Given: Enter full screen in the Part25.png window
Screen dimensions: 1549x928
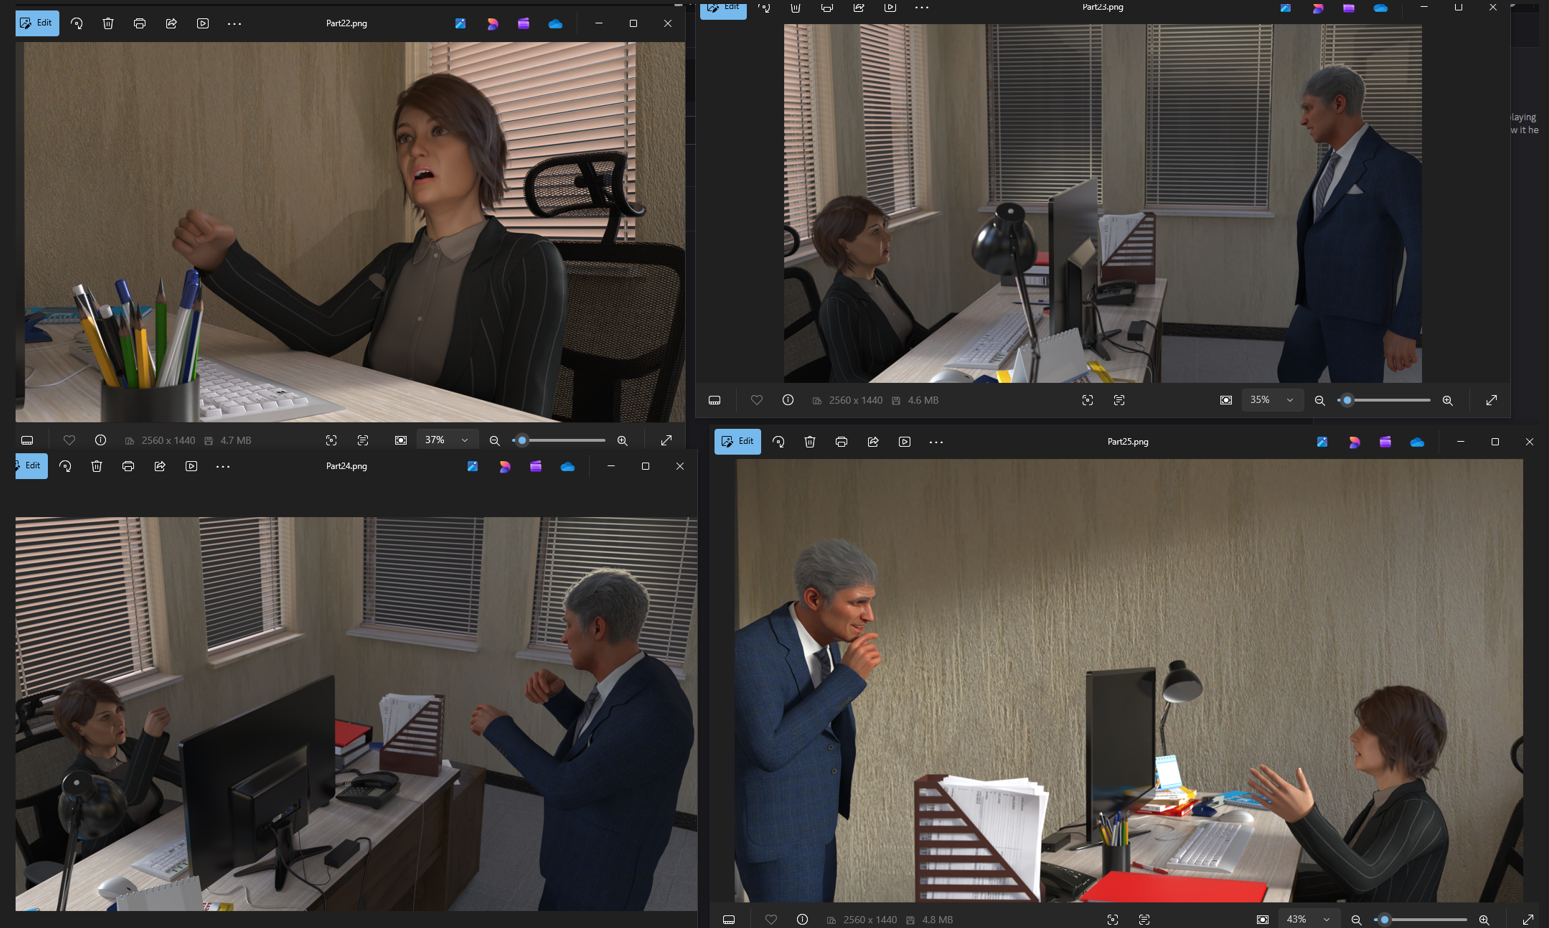Looking at the screenshot, I should [x=1528, y=919].
